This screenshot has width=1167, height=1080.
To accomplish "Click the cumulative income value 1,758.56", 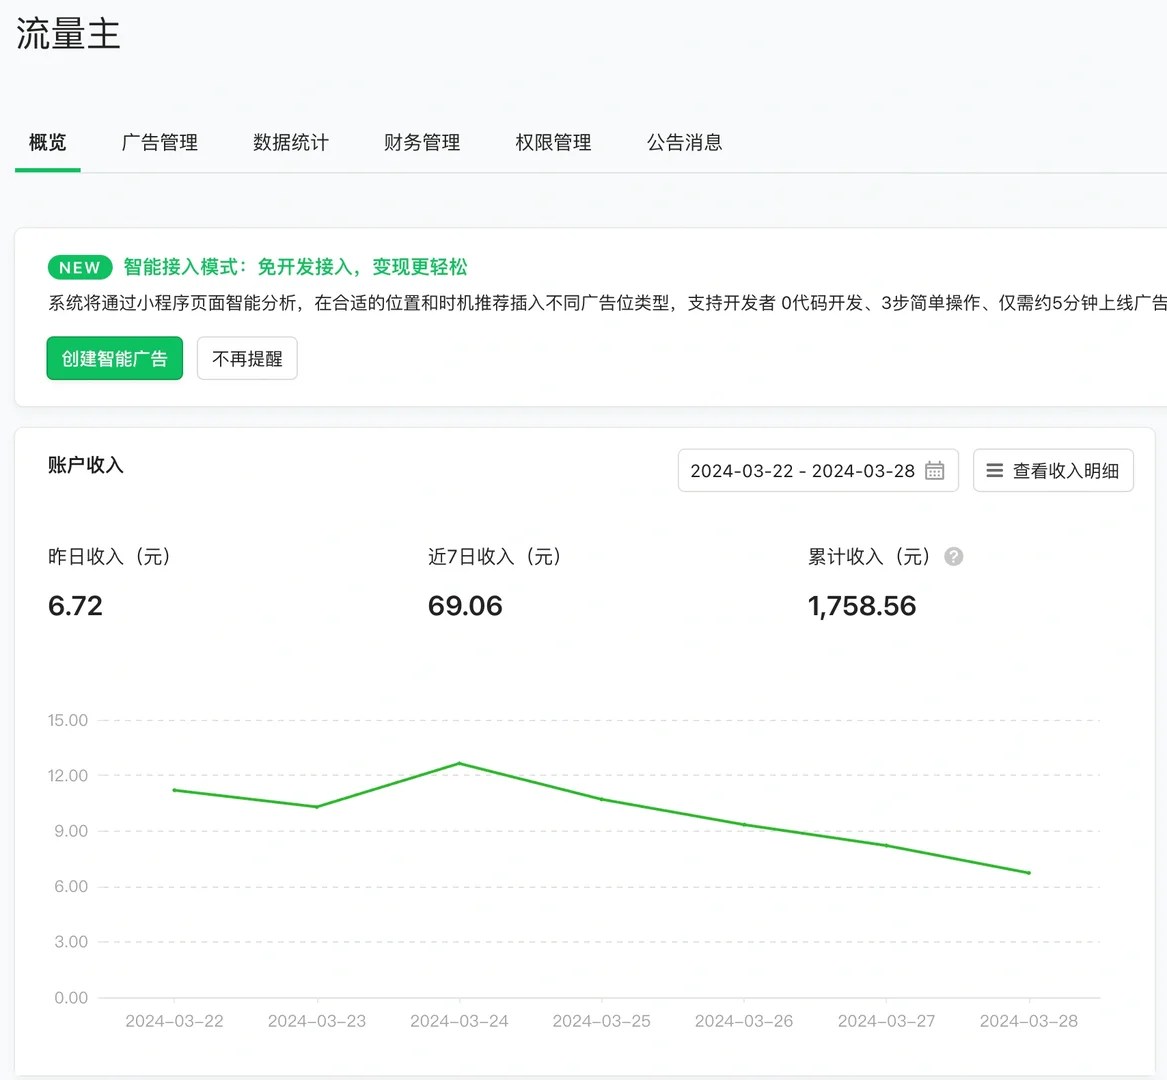I will tap(862, 605).
